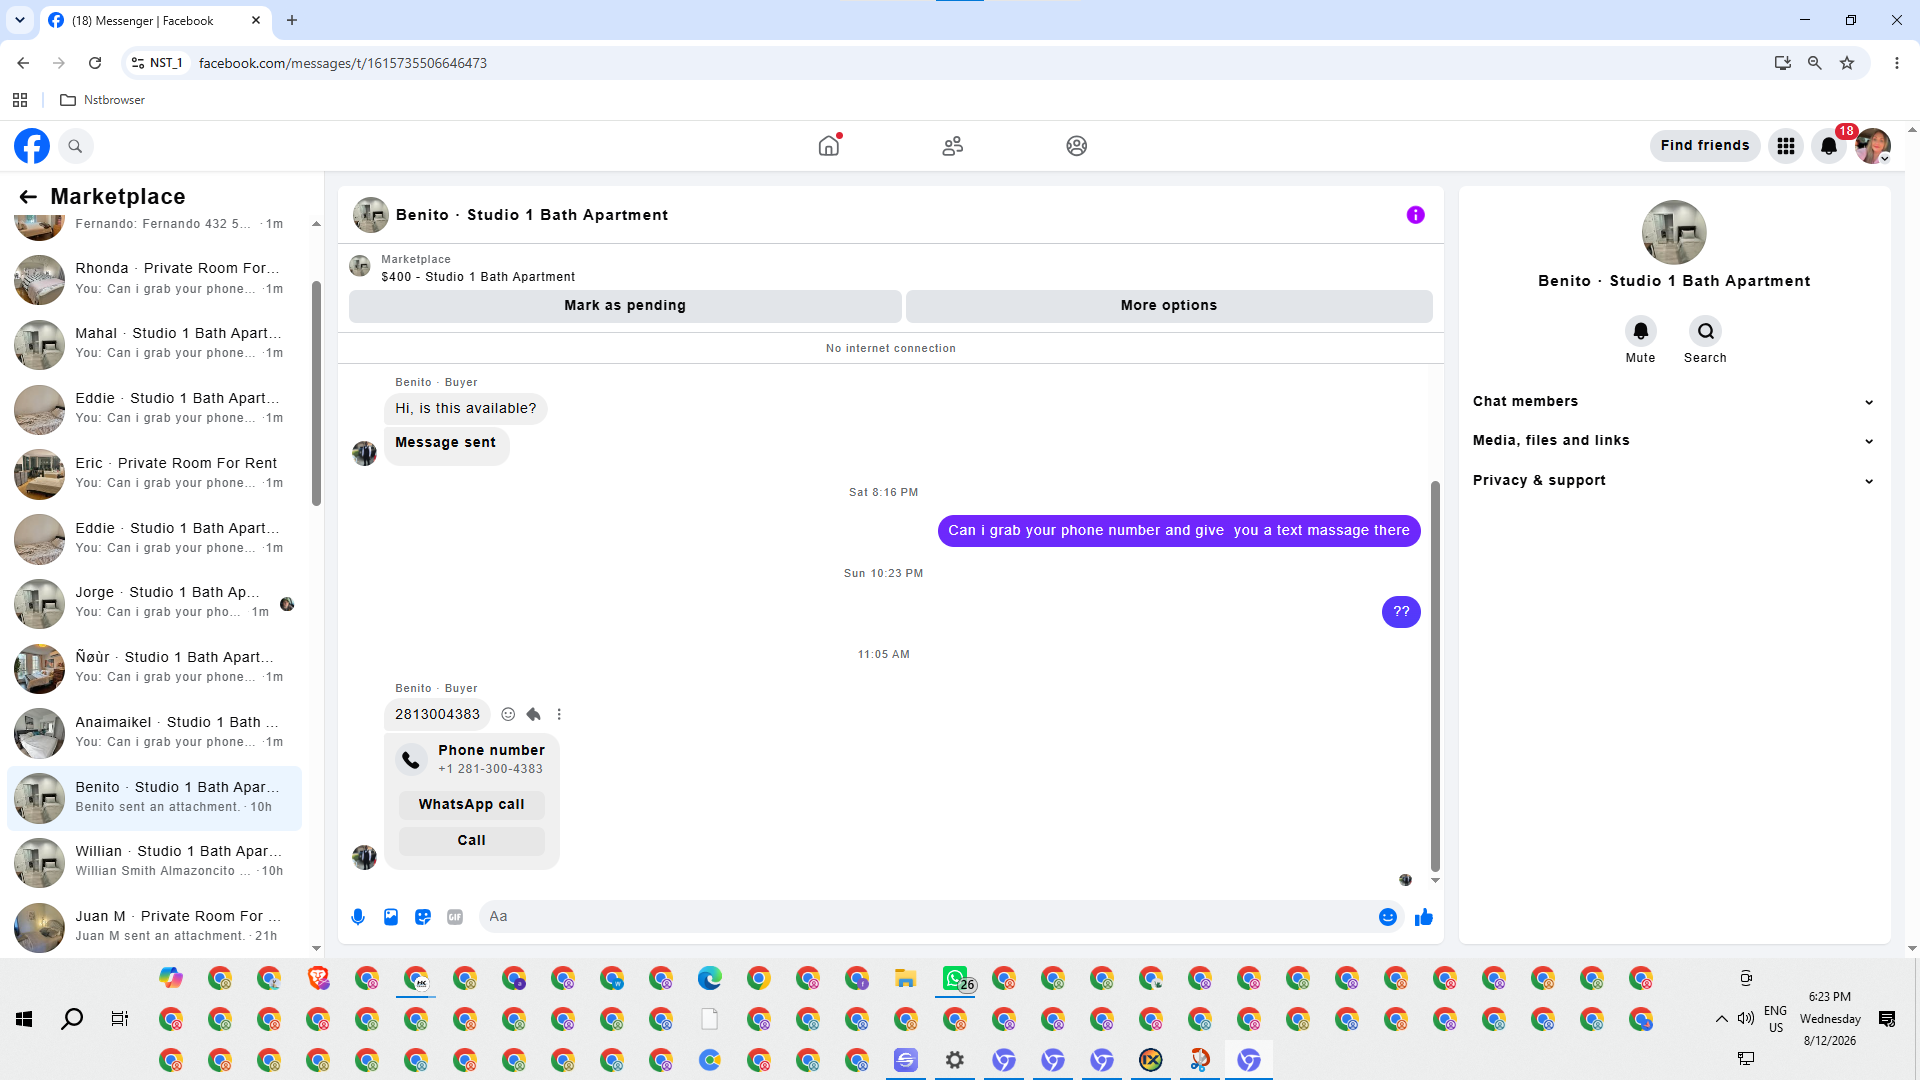1920x1080 pixels.
Task: Open Windows Start menu
Action: click(x=24, y=1019)
